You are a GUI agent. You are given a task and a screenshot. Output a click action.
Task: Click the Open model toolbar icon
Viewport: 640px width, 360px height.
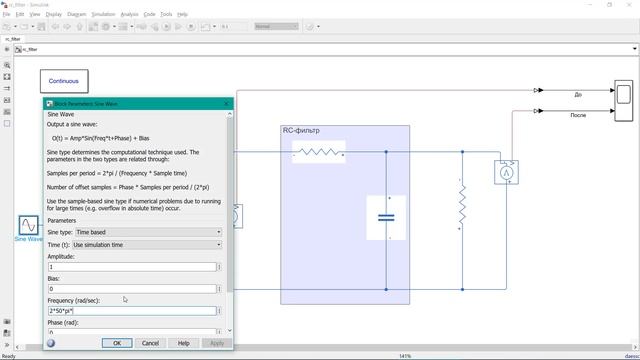(x=24, y=27)
